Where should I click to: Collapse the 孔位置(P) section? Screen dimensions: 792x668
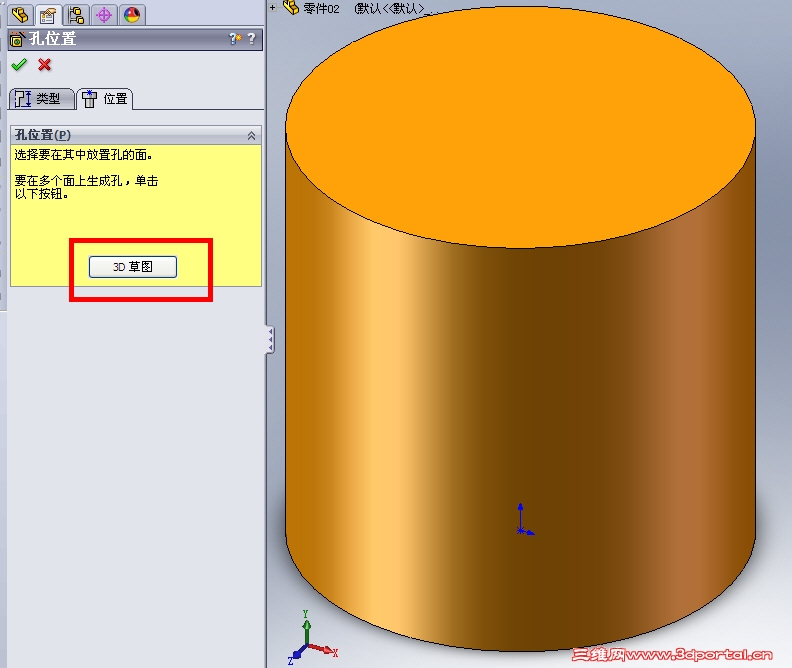[x=251, y=135]
